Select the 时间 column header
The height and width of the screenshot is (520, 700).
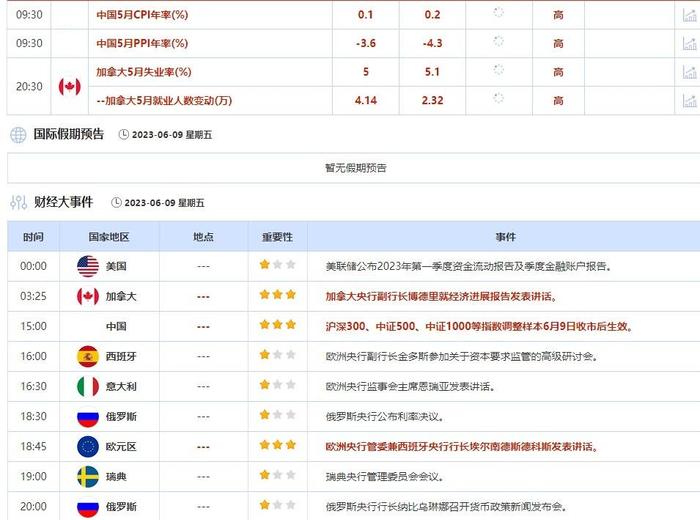33,237
